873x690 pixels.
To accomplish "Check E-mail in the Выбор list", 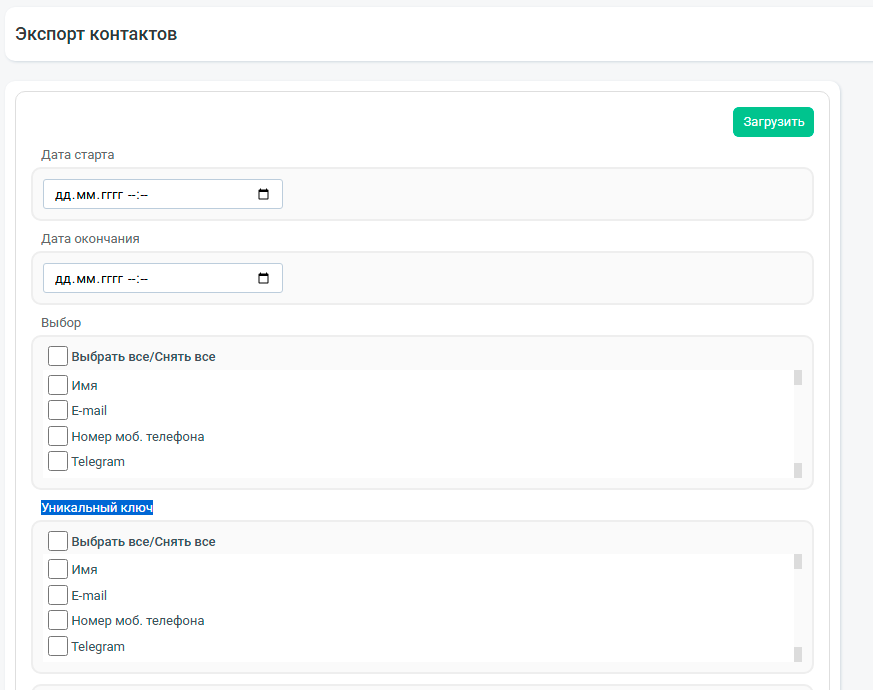I will 58,410.
